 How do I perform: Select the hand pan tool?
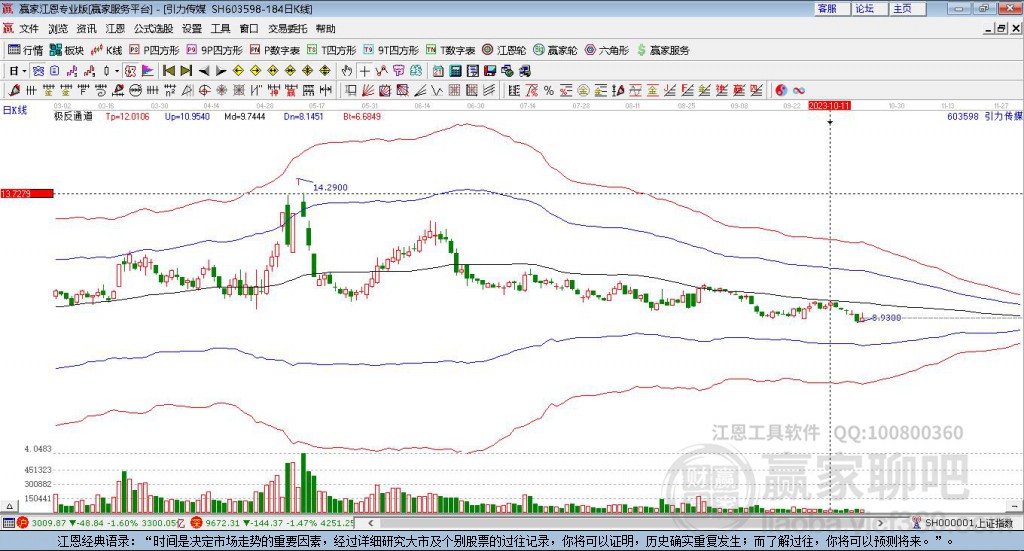(x=347, y=71)
